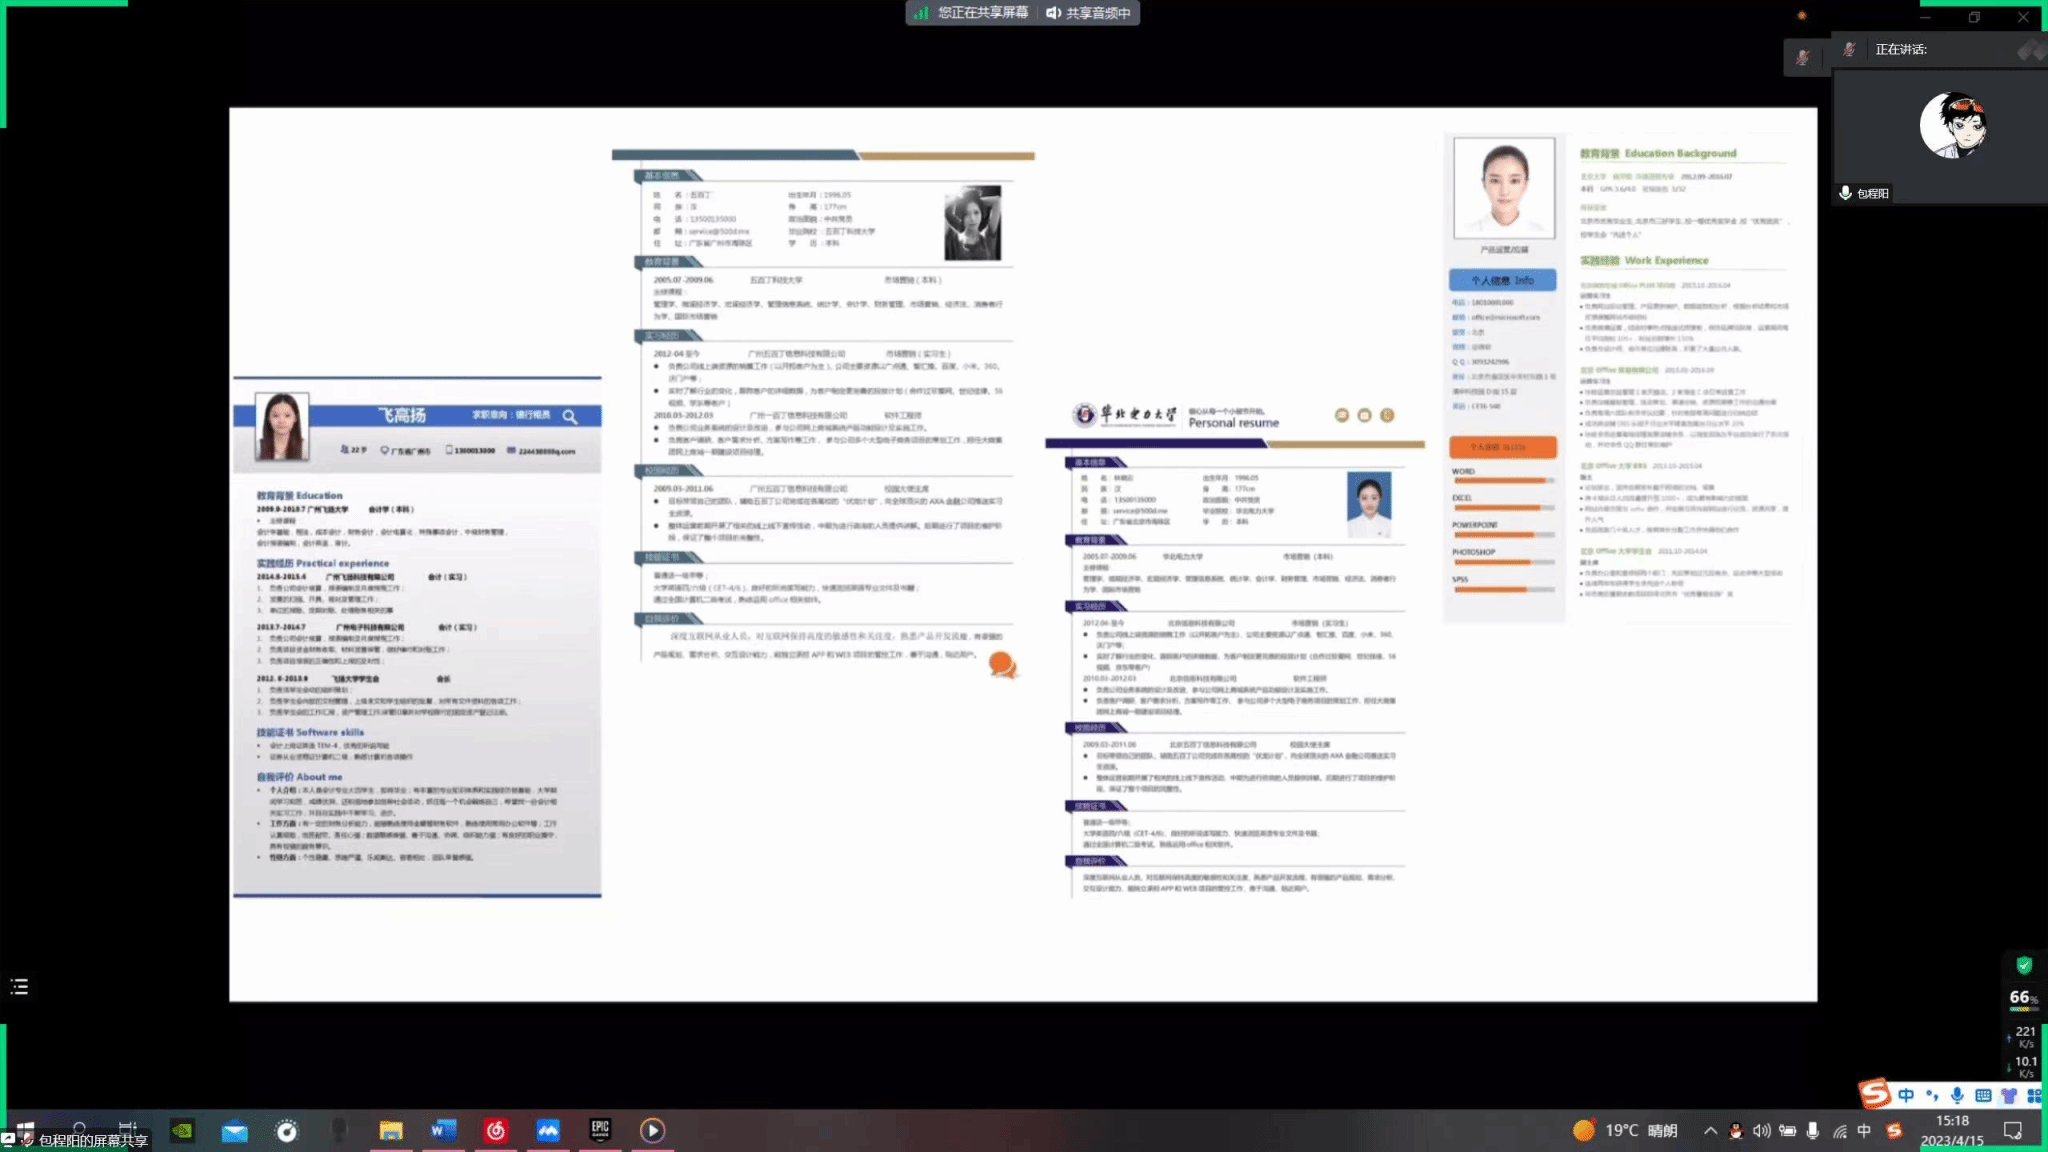Expand hidden system tray icons chevron
2048x1152 pixels.
pos(1710,1131)
